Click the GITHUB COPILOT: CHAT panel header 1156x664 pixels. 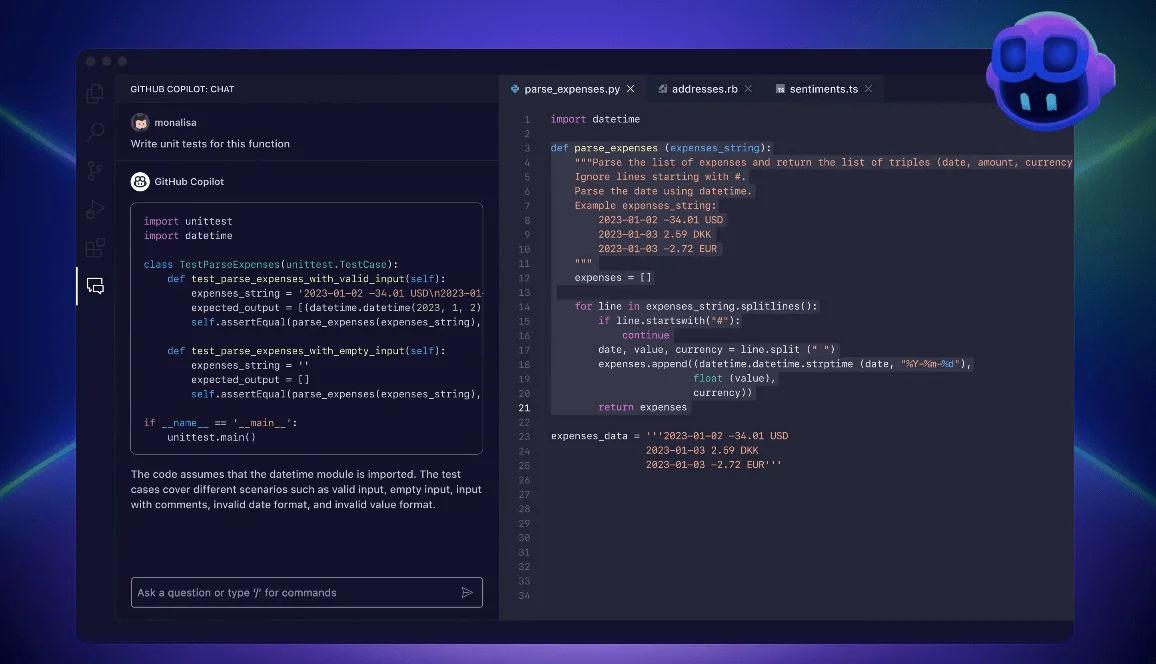(180, 88)
